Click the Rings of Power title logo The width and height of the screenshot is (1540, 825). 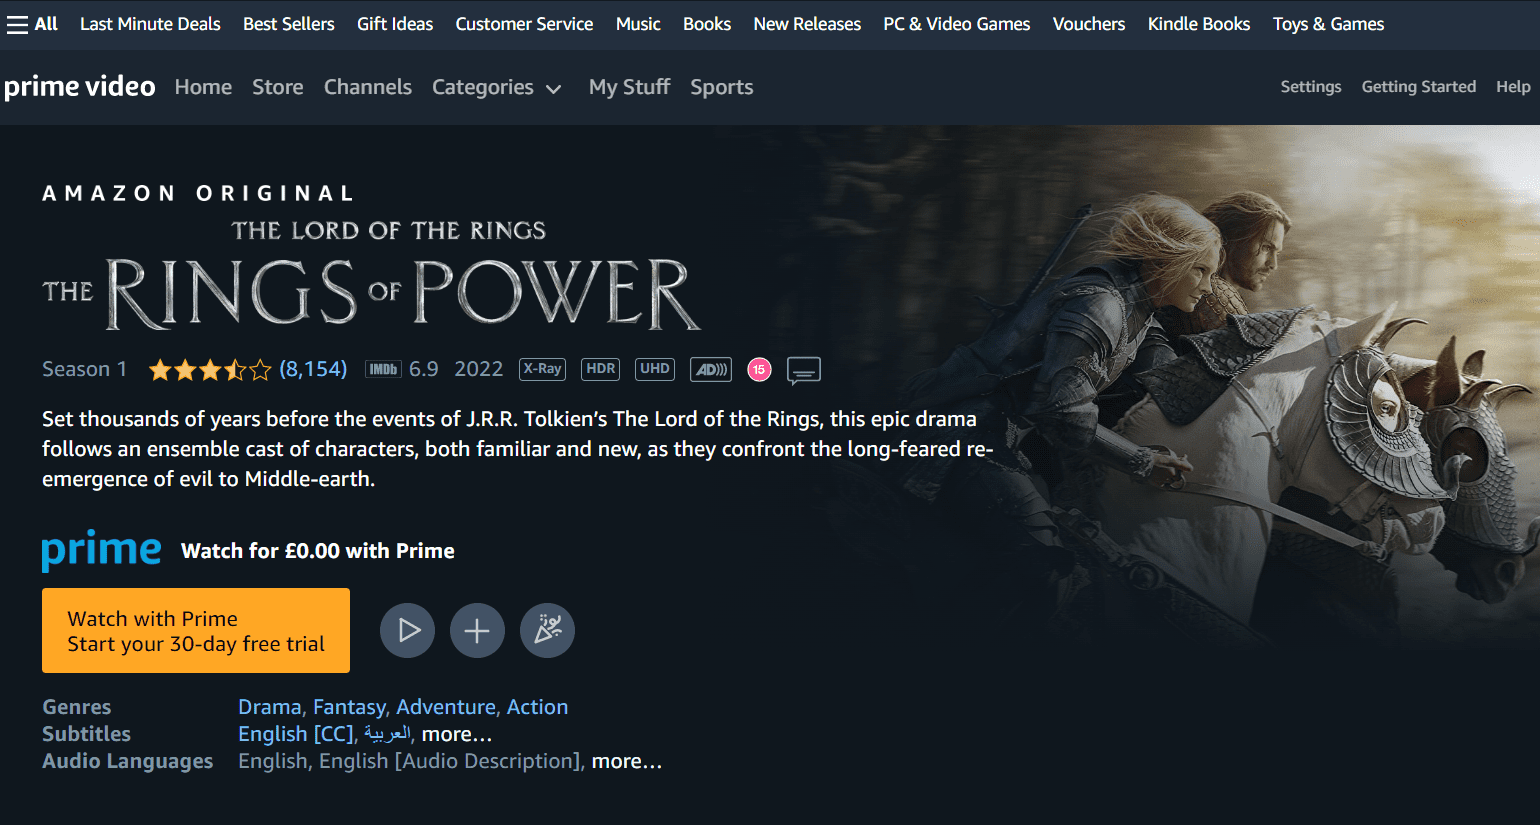click(372, 276)
